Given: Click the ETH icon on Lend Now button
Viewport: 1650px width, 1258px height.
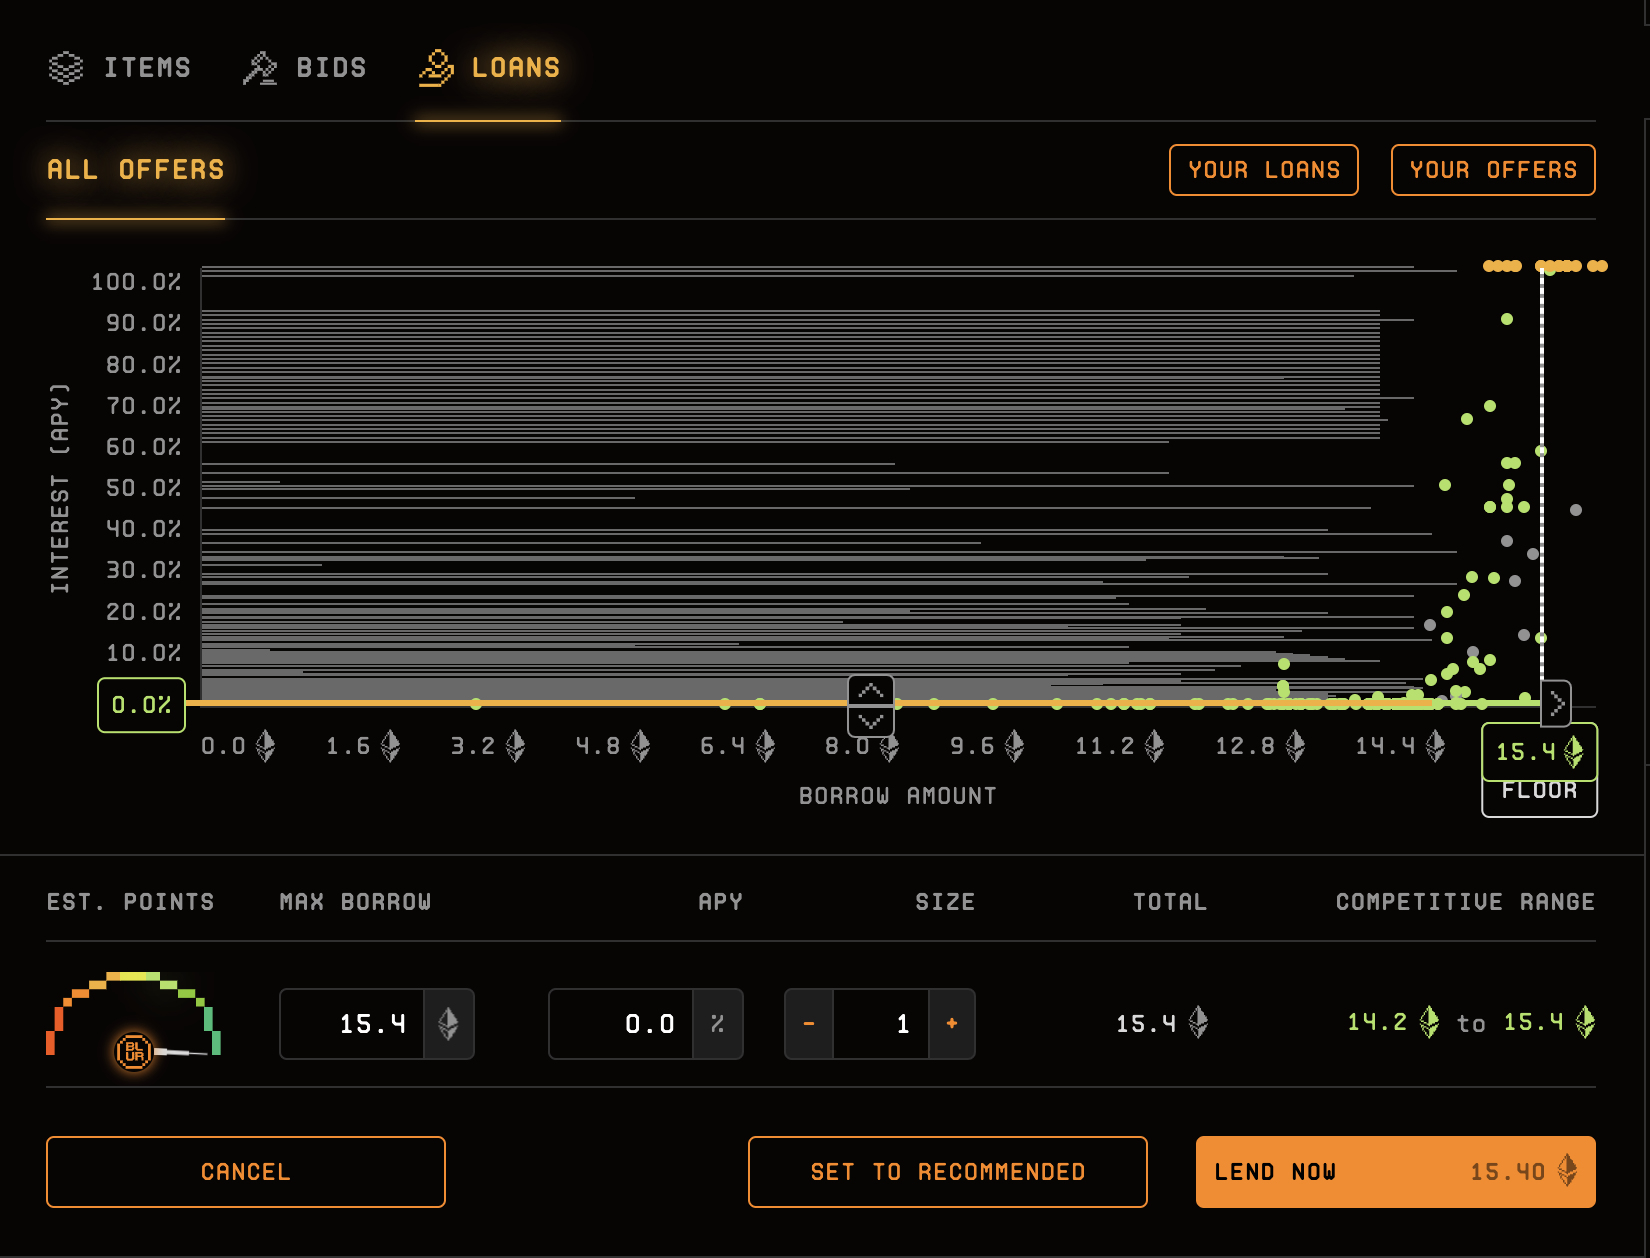Looking at the screenshot, I should tap(1567, 1171).
